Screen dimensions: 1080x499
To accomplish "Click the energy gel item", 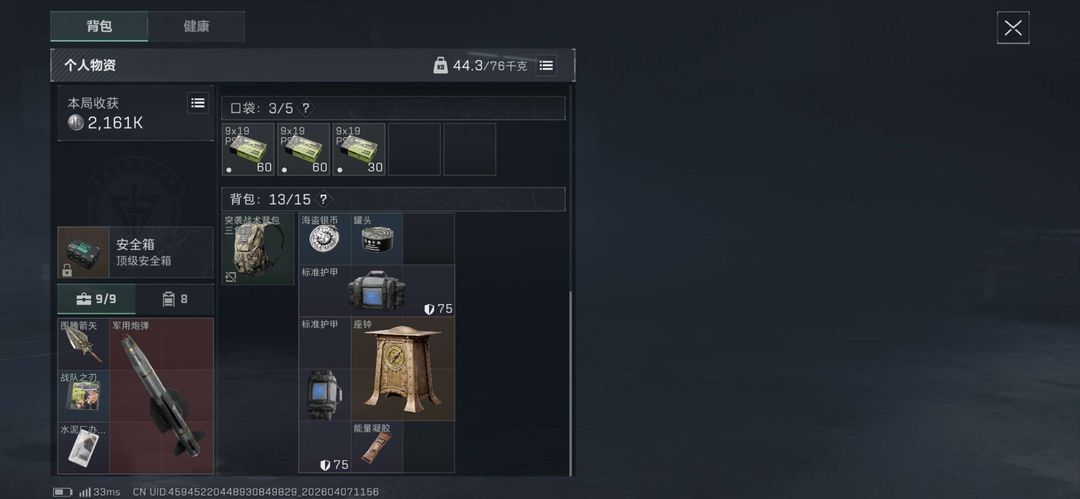I will [x=377, y=447].
